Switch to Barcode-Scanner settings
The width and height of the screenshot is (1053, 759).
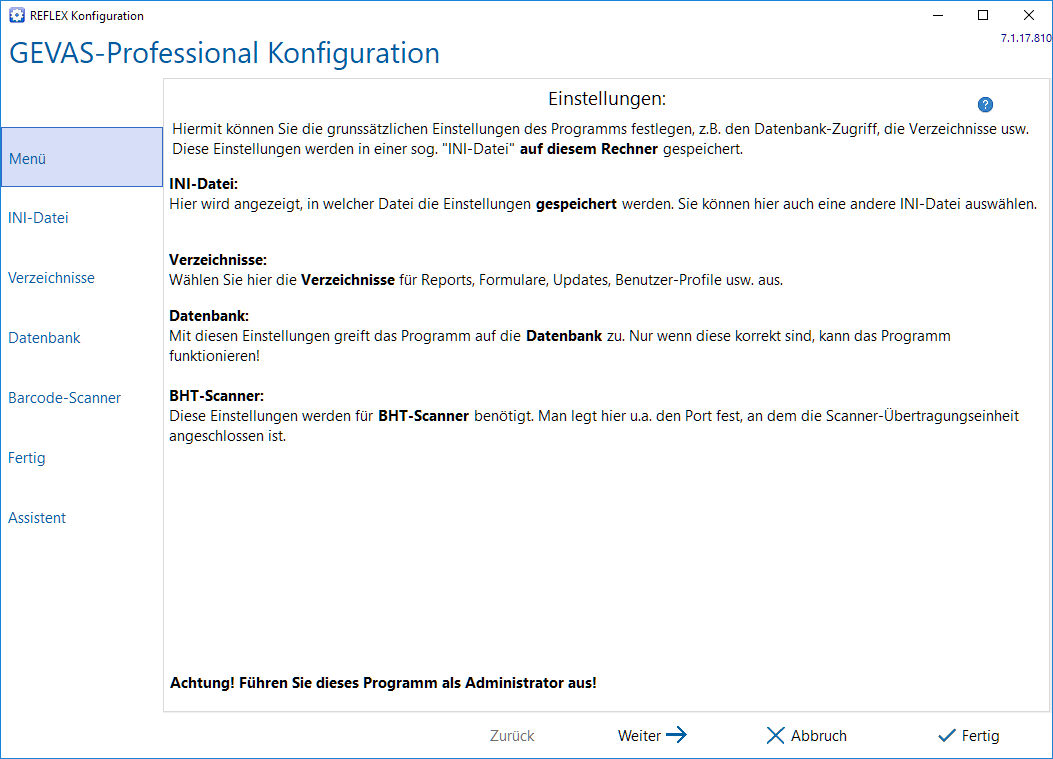pos(64,398)
